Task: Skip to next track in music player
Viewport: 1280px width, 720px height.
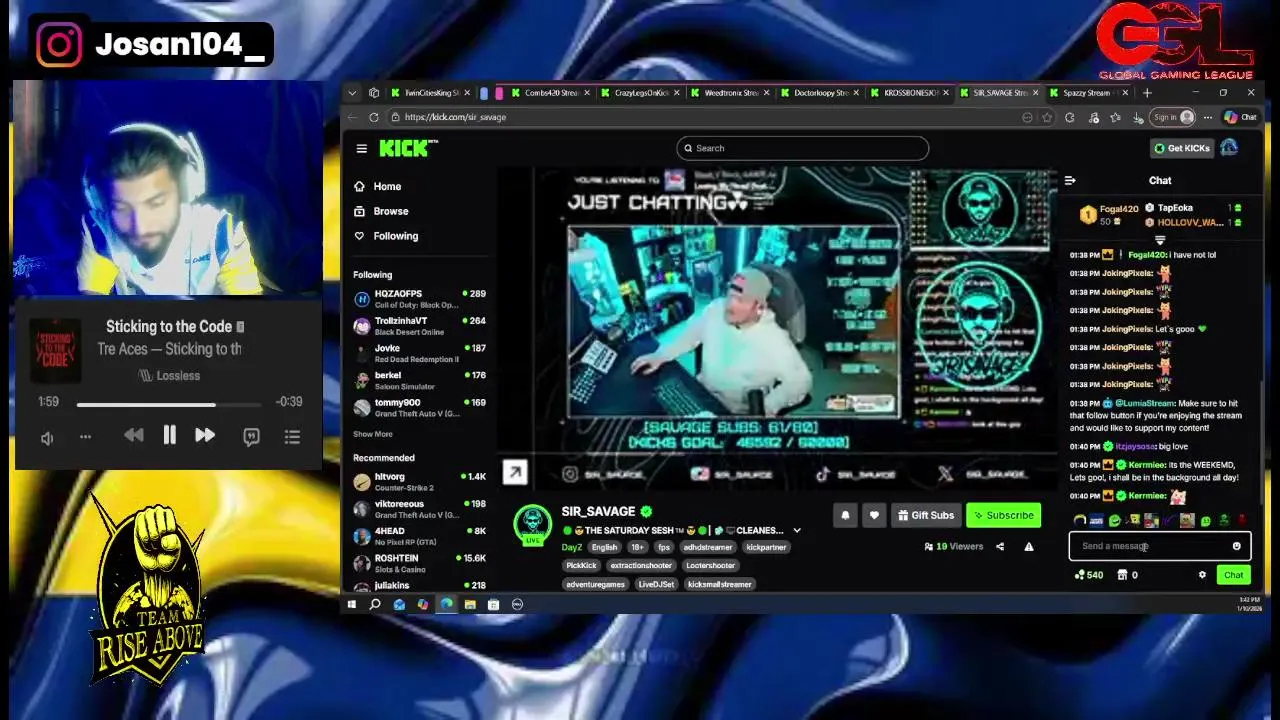Action: tap(204, 435)
